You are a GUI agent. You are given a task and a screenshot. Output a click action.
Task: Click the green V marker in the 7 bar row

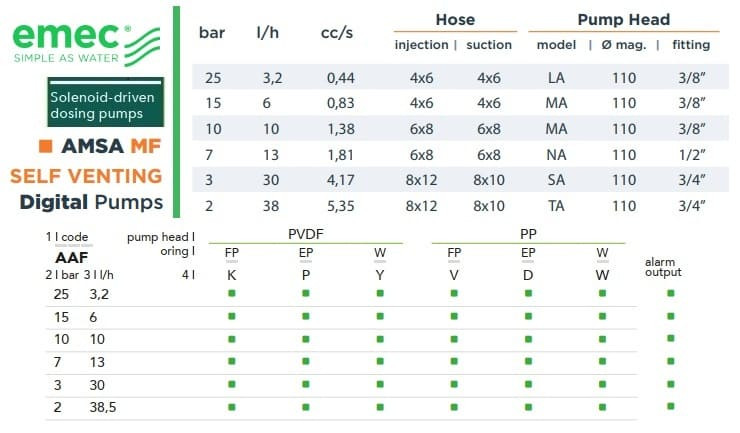pos(454,361)
